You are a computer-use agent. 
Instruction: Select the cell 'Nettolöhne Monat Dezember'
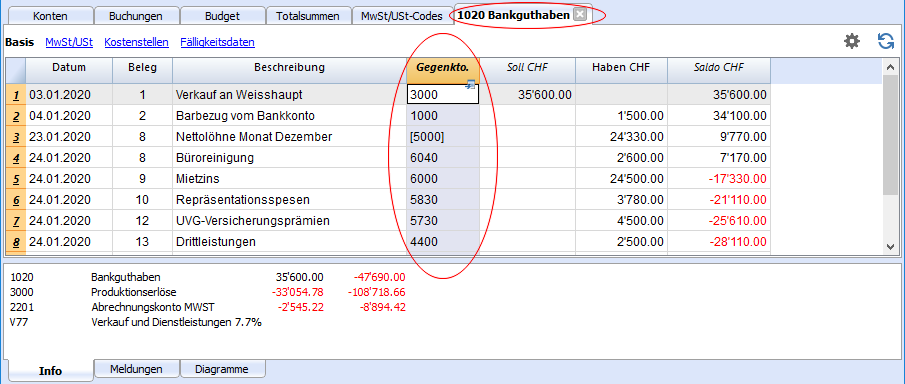(289, 136)
